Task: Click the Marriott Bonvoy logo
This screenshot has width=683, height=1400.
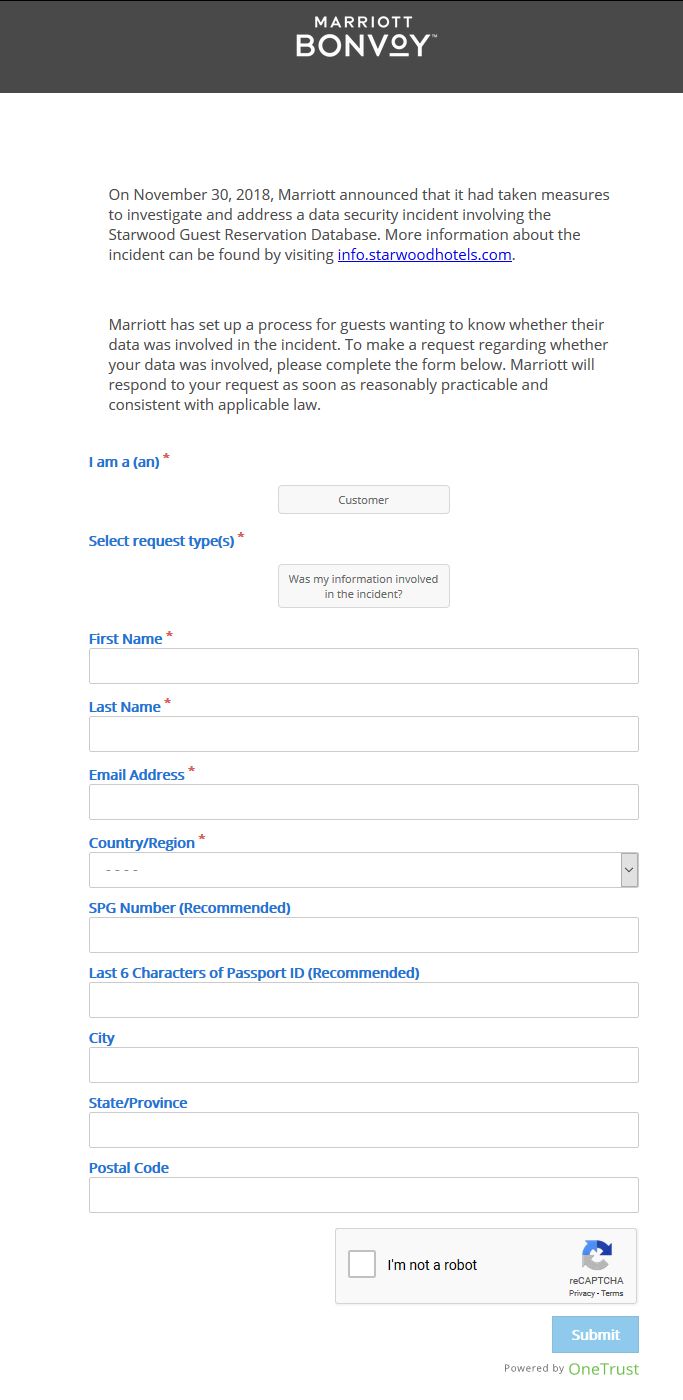Action: [x=364, y=37]
